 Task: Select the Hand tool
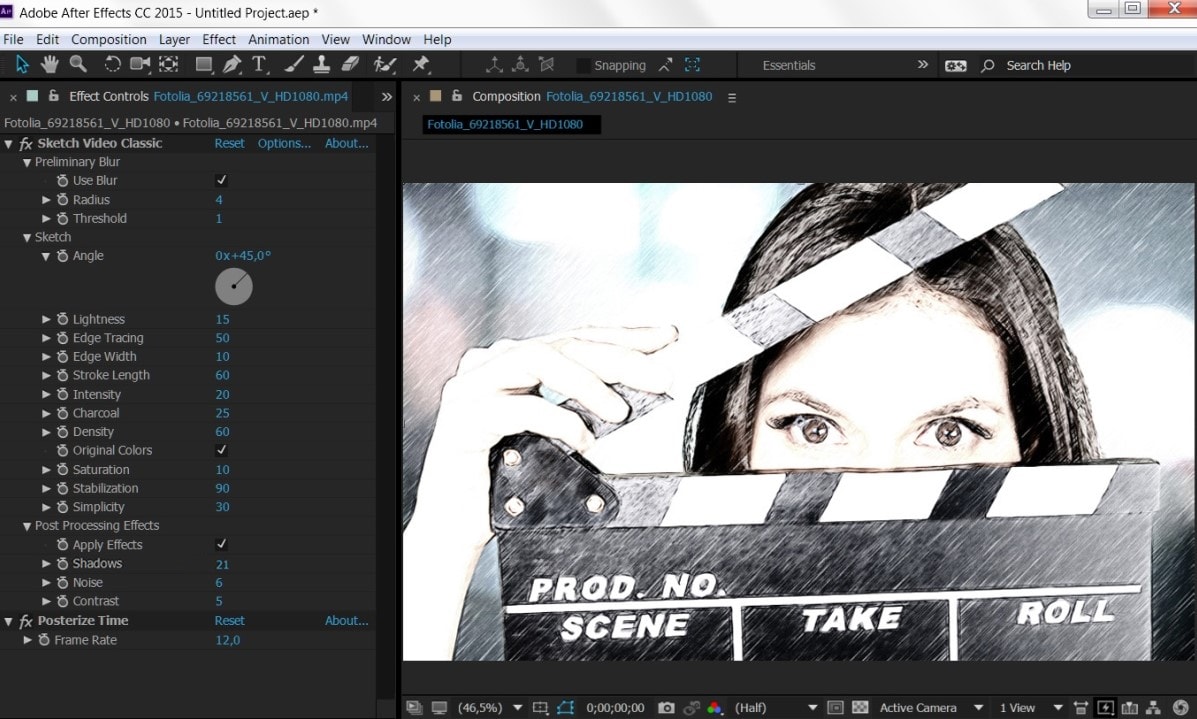(48, 65)
